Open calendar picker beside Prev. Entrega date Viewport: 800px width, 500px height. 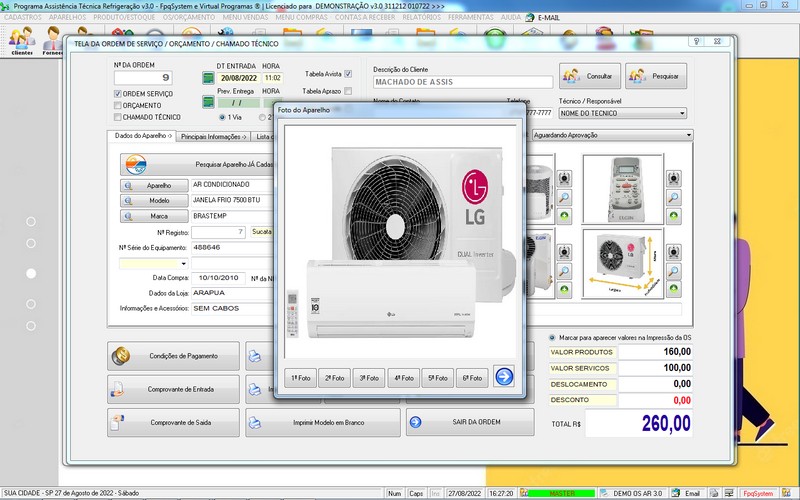coord(208,102)
